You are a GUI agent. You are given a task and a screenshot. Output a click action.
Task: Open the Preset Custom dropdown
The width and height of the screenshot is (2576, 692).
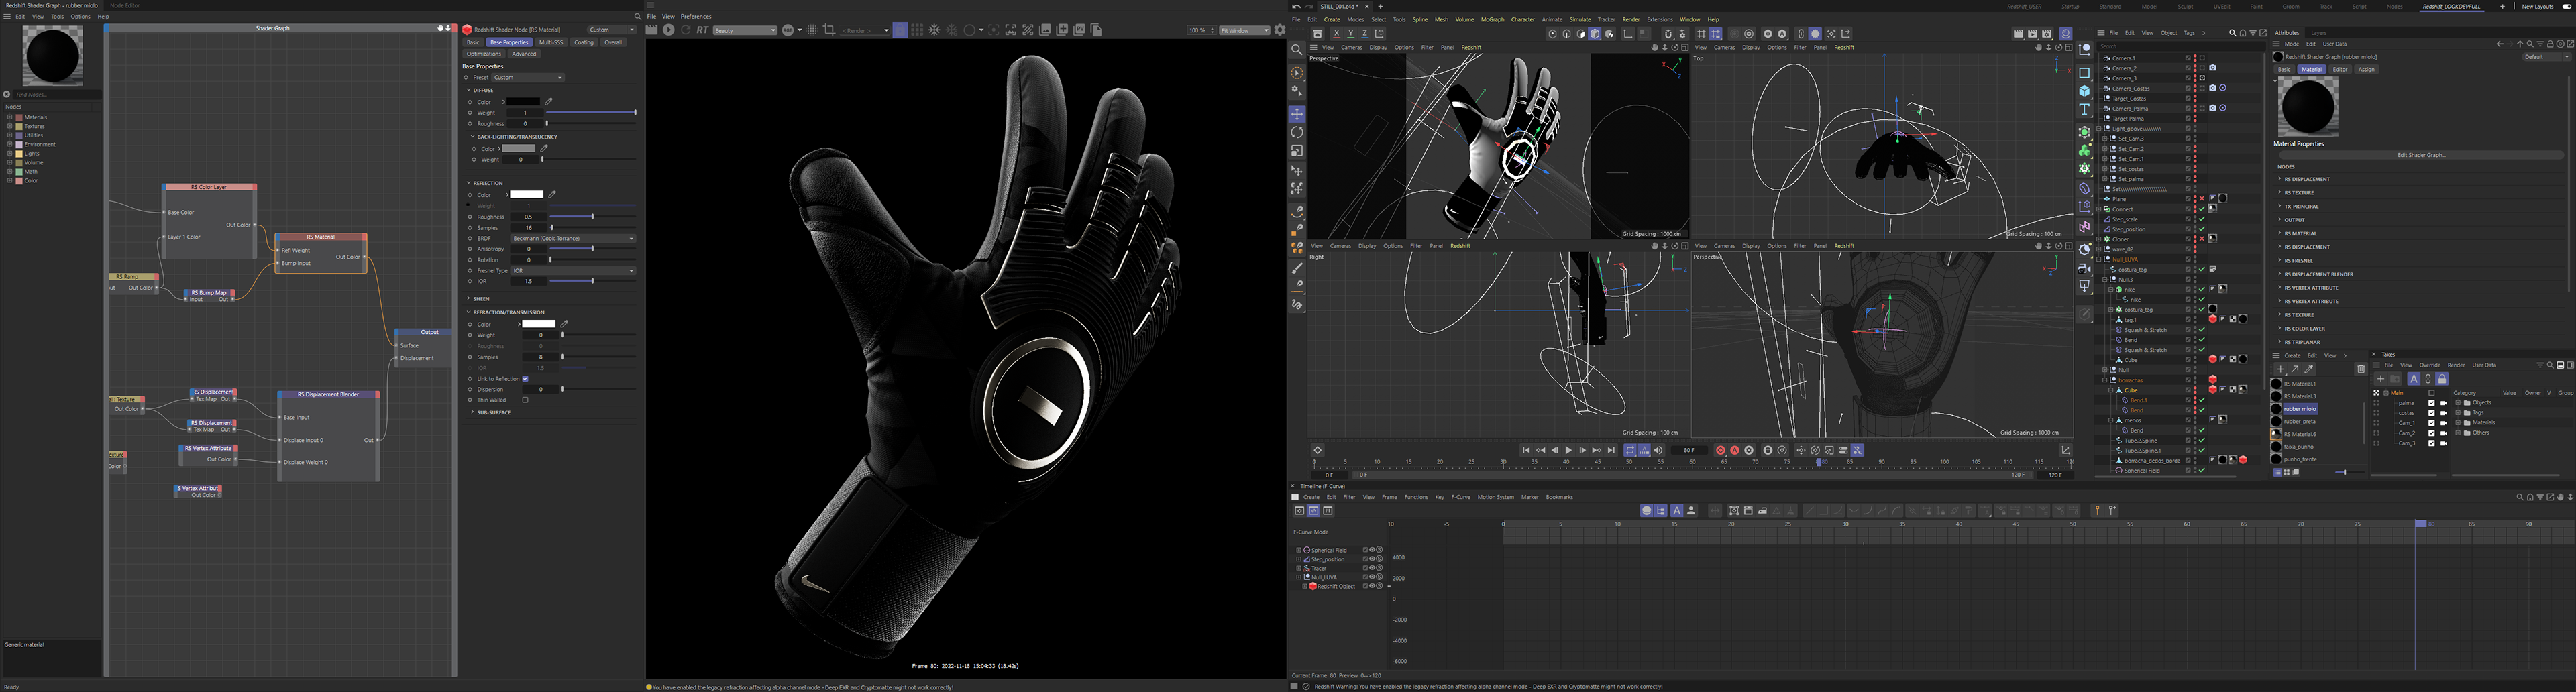(x=528, y=78)
